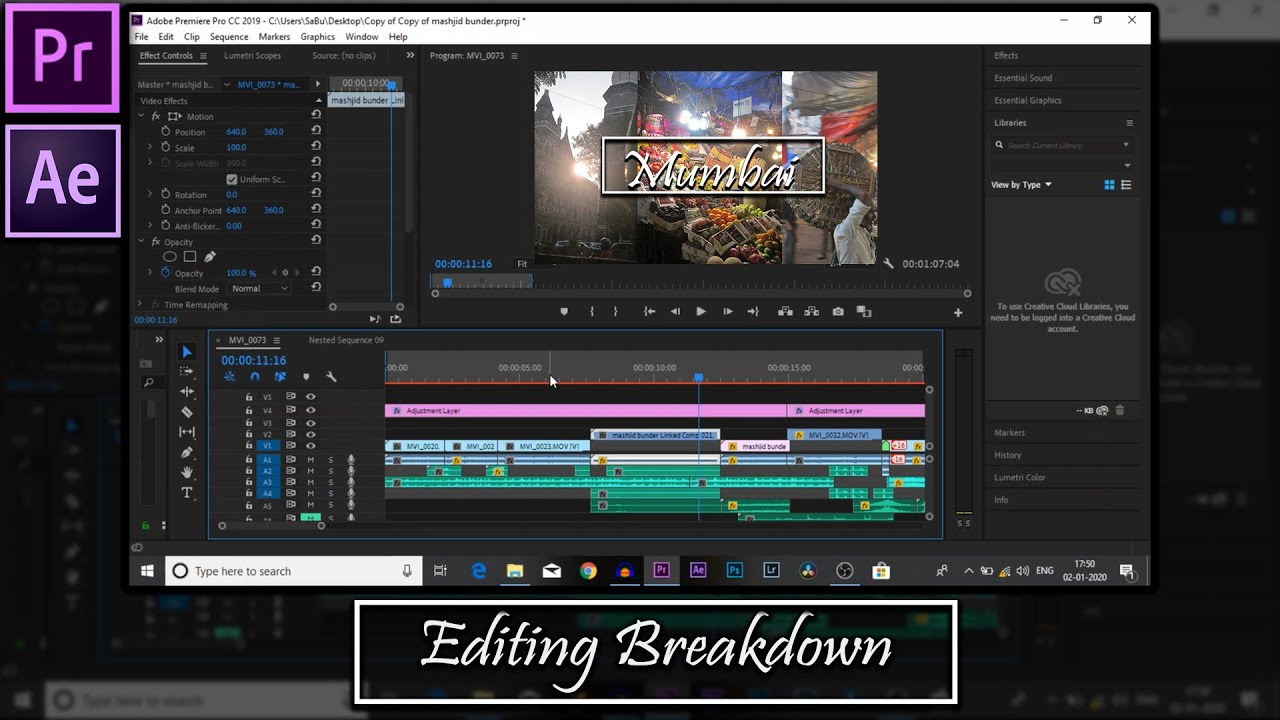Screen dimensions: 1280x720
Task: Click Opacity value 100.0 %
Action: click(x=241, y=273)
